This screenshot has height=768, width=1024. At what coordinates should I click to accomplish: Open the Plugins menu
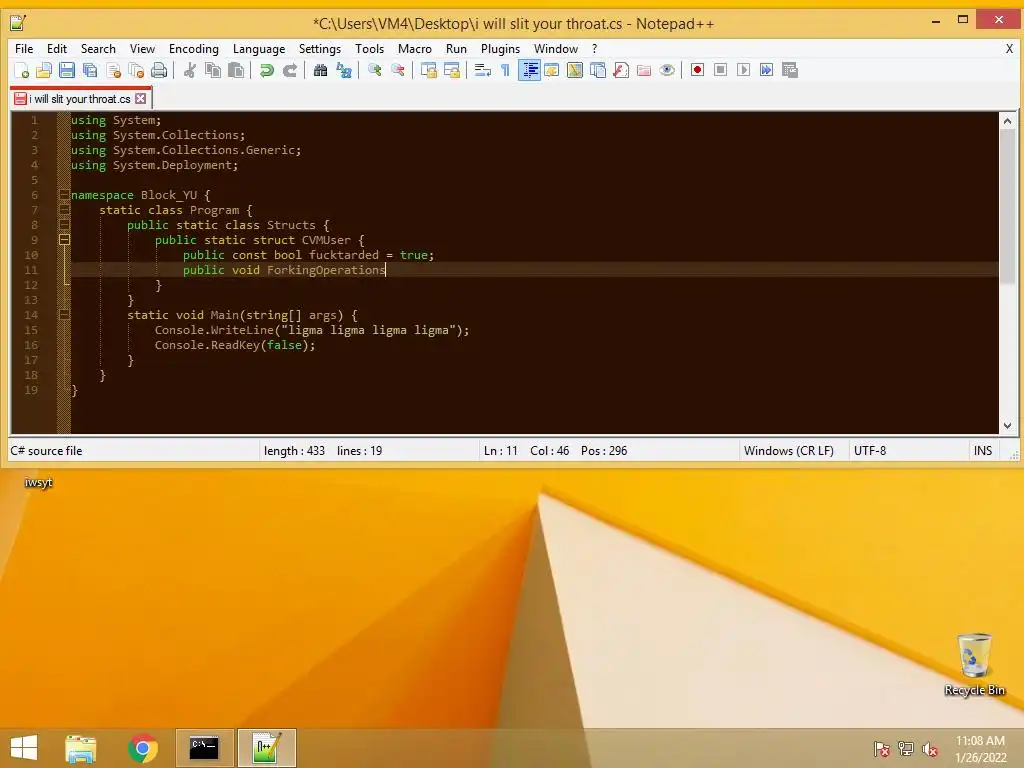click(500, 49)
